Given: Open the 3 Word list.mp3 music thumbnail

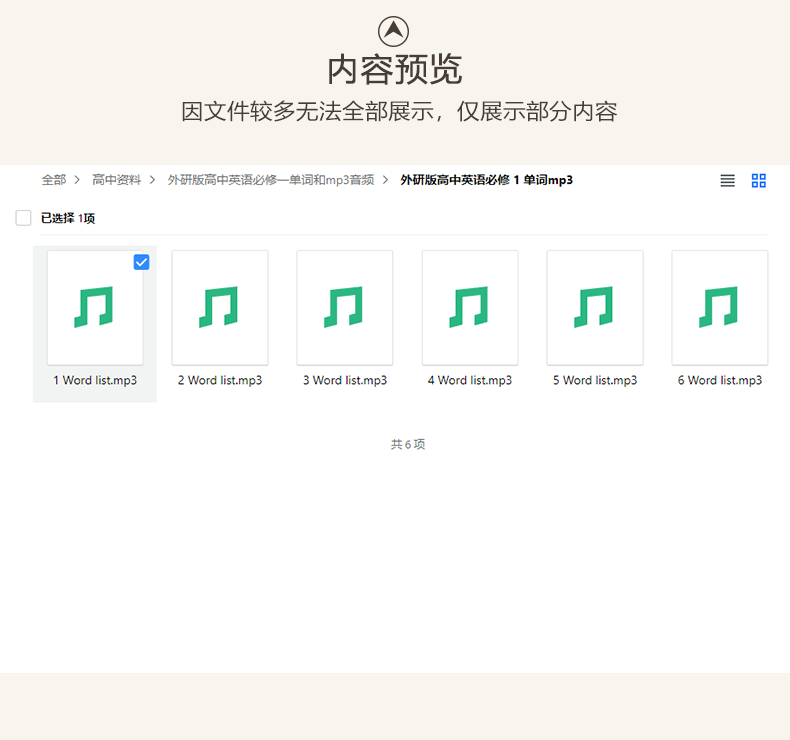Looking at the screenshot, I should 345,307.
